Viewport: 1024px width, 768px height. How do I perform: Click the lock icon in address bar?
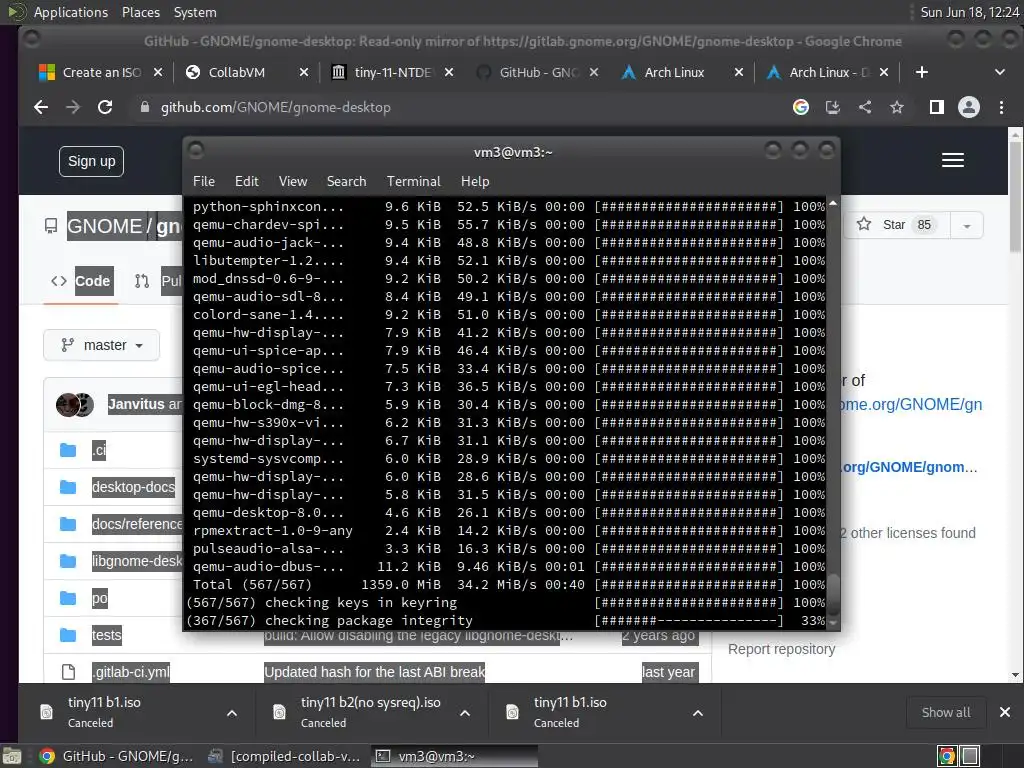[x=145, y=107]
